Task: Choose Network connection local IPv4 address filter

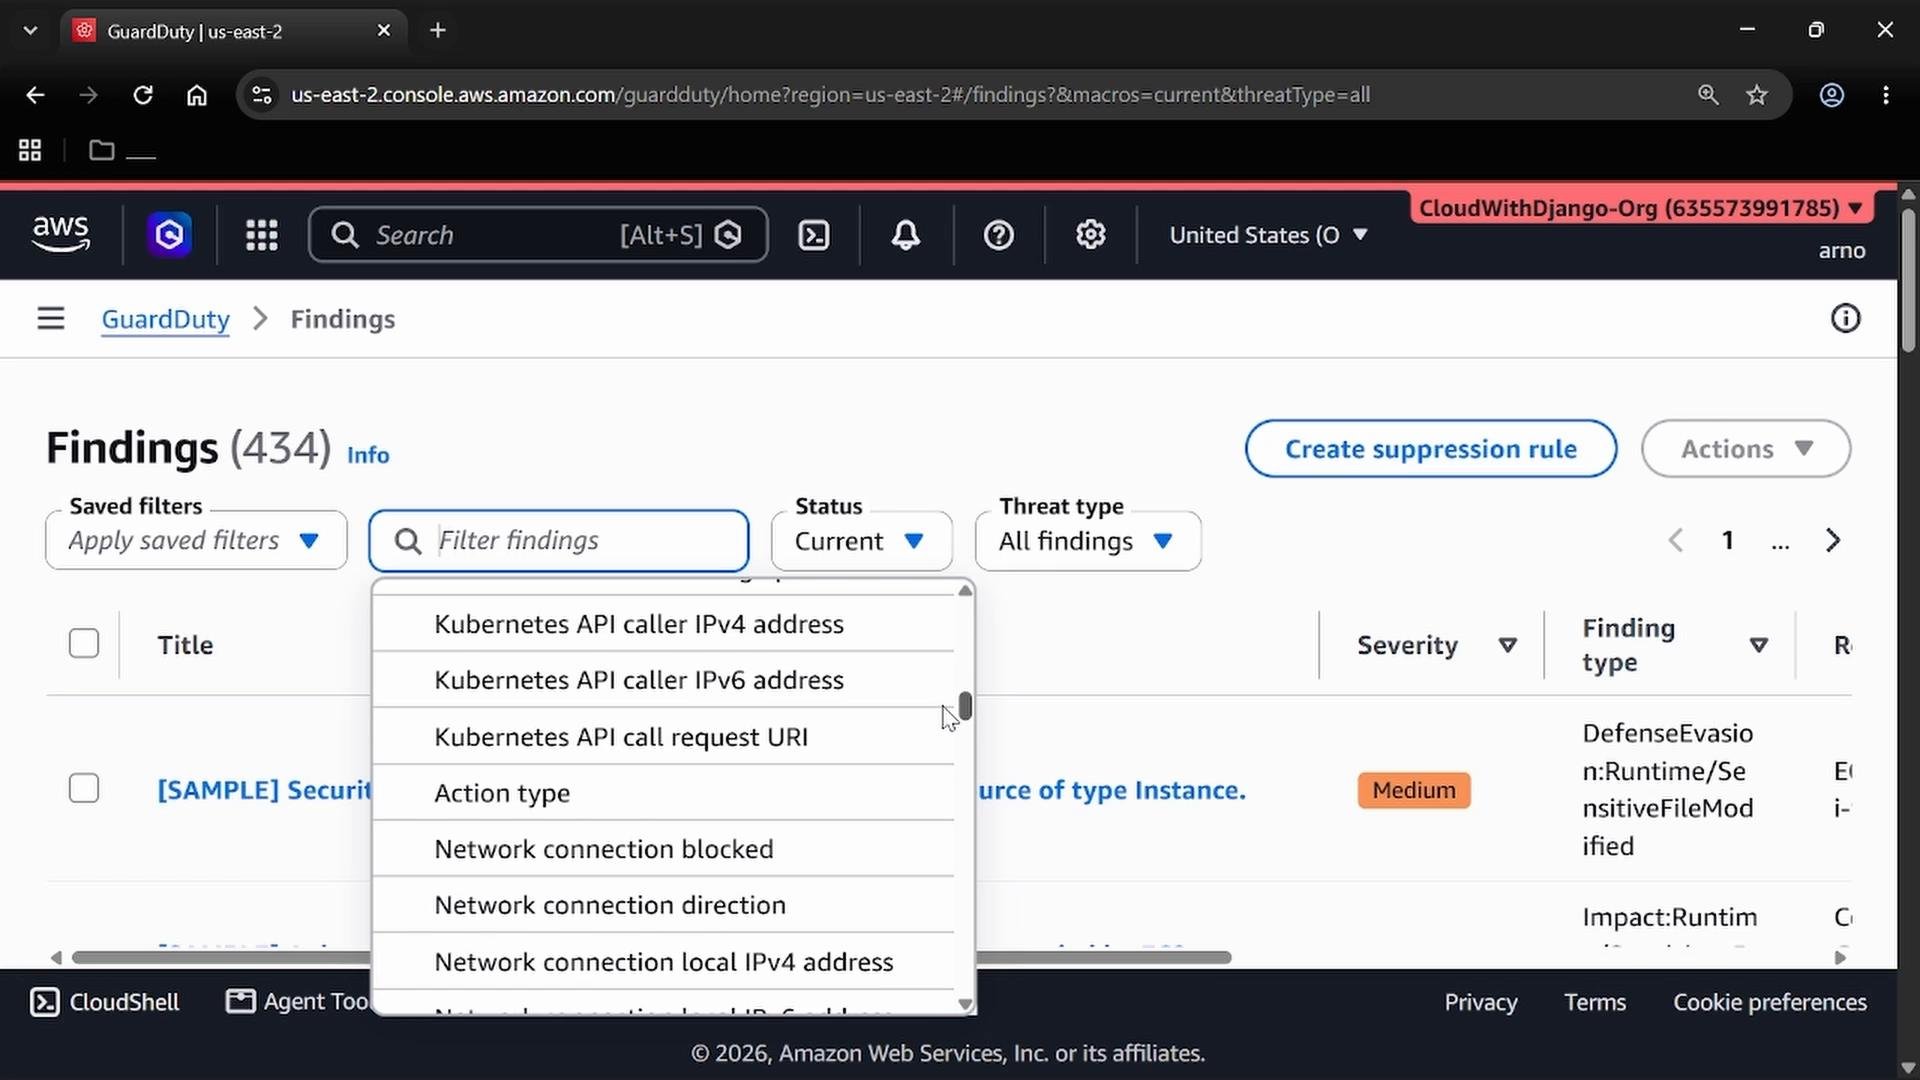Action: tap(664, 962)
